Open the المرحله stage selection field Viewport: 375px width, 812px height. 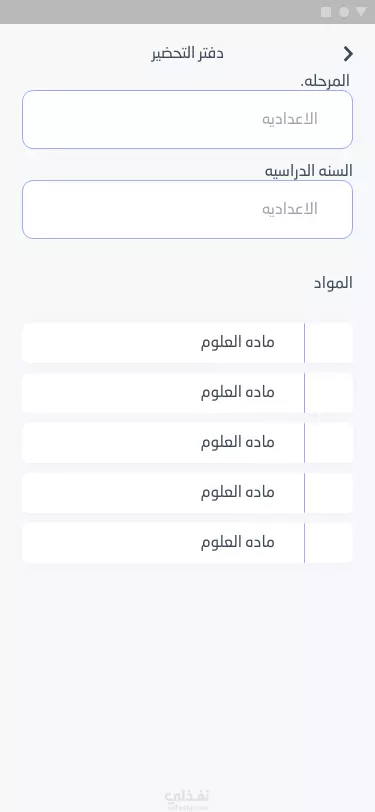[188, 120]
